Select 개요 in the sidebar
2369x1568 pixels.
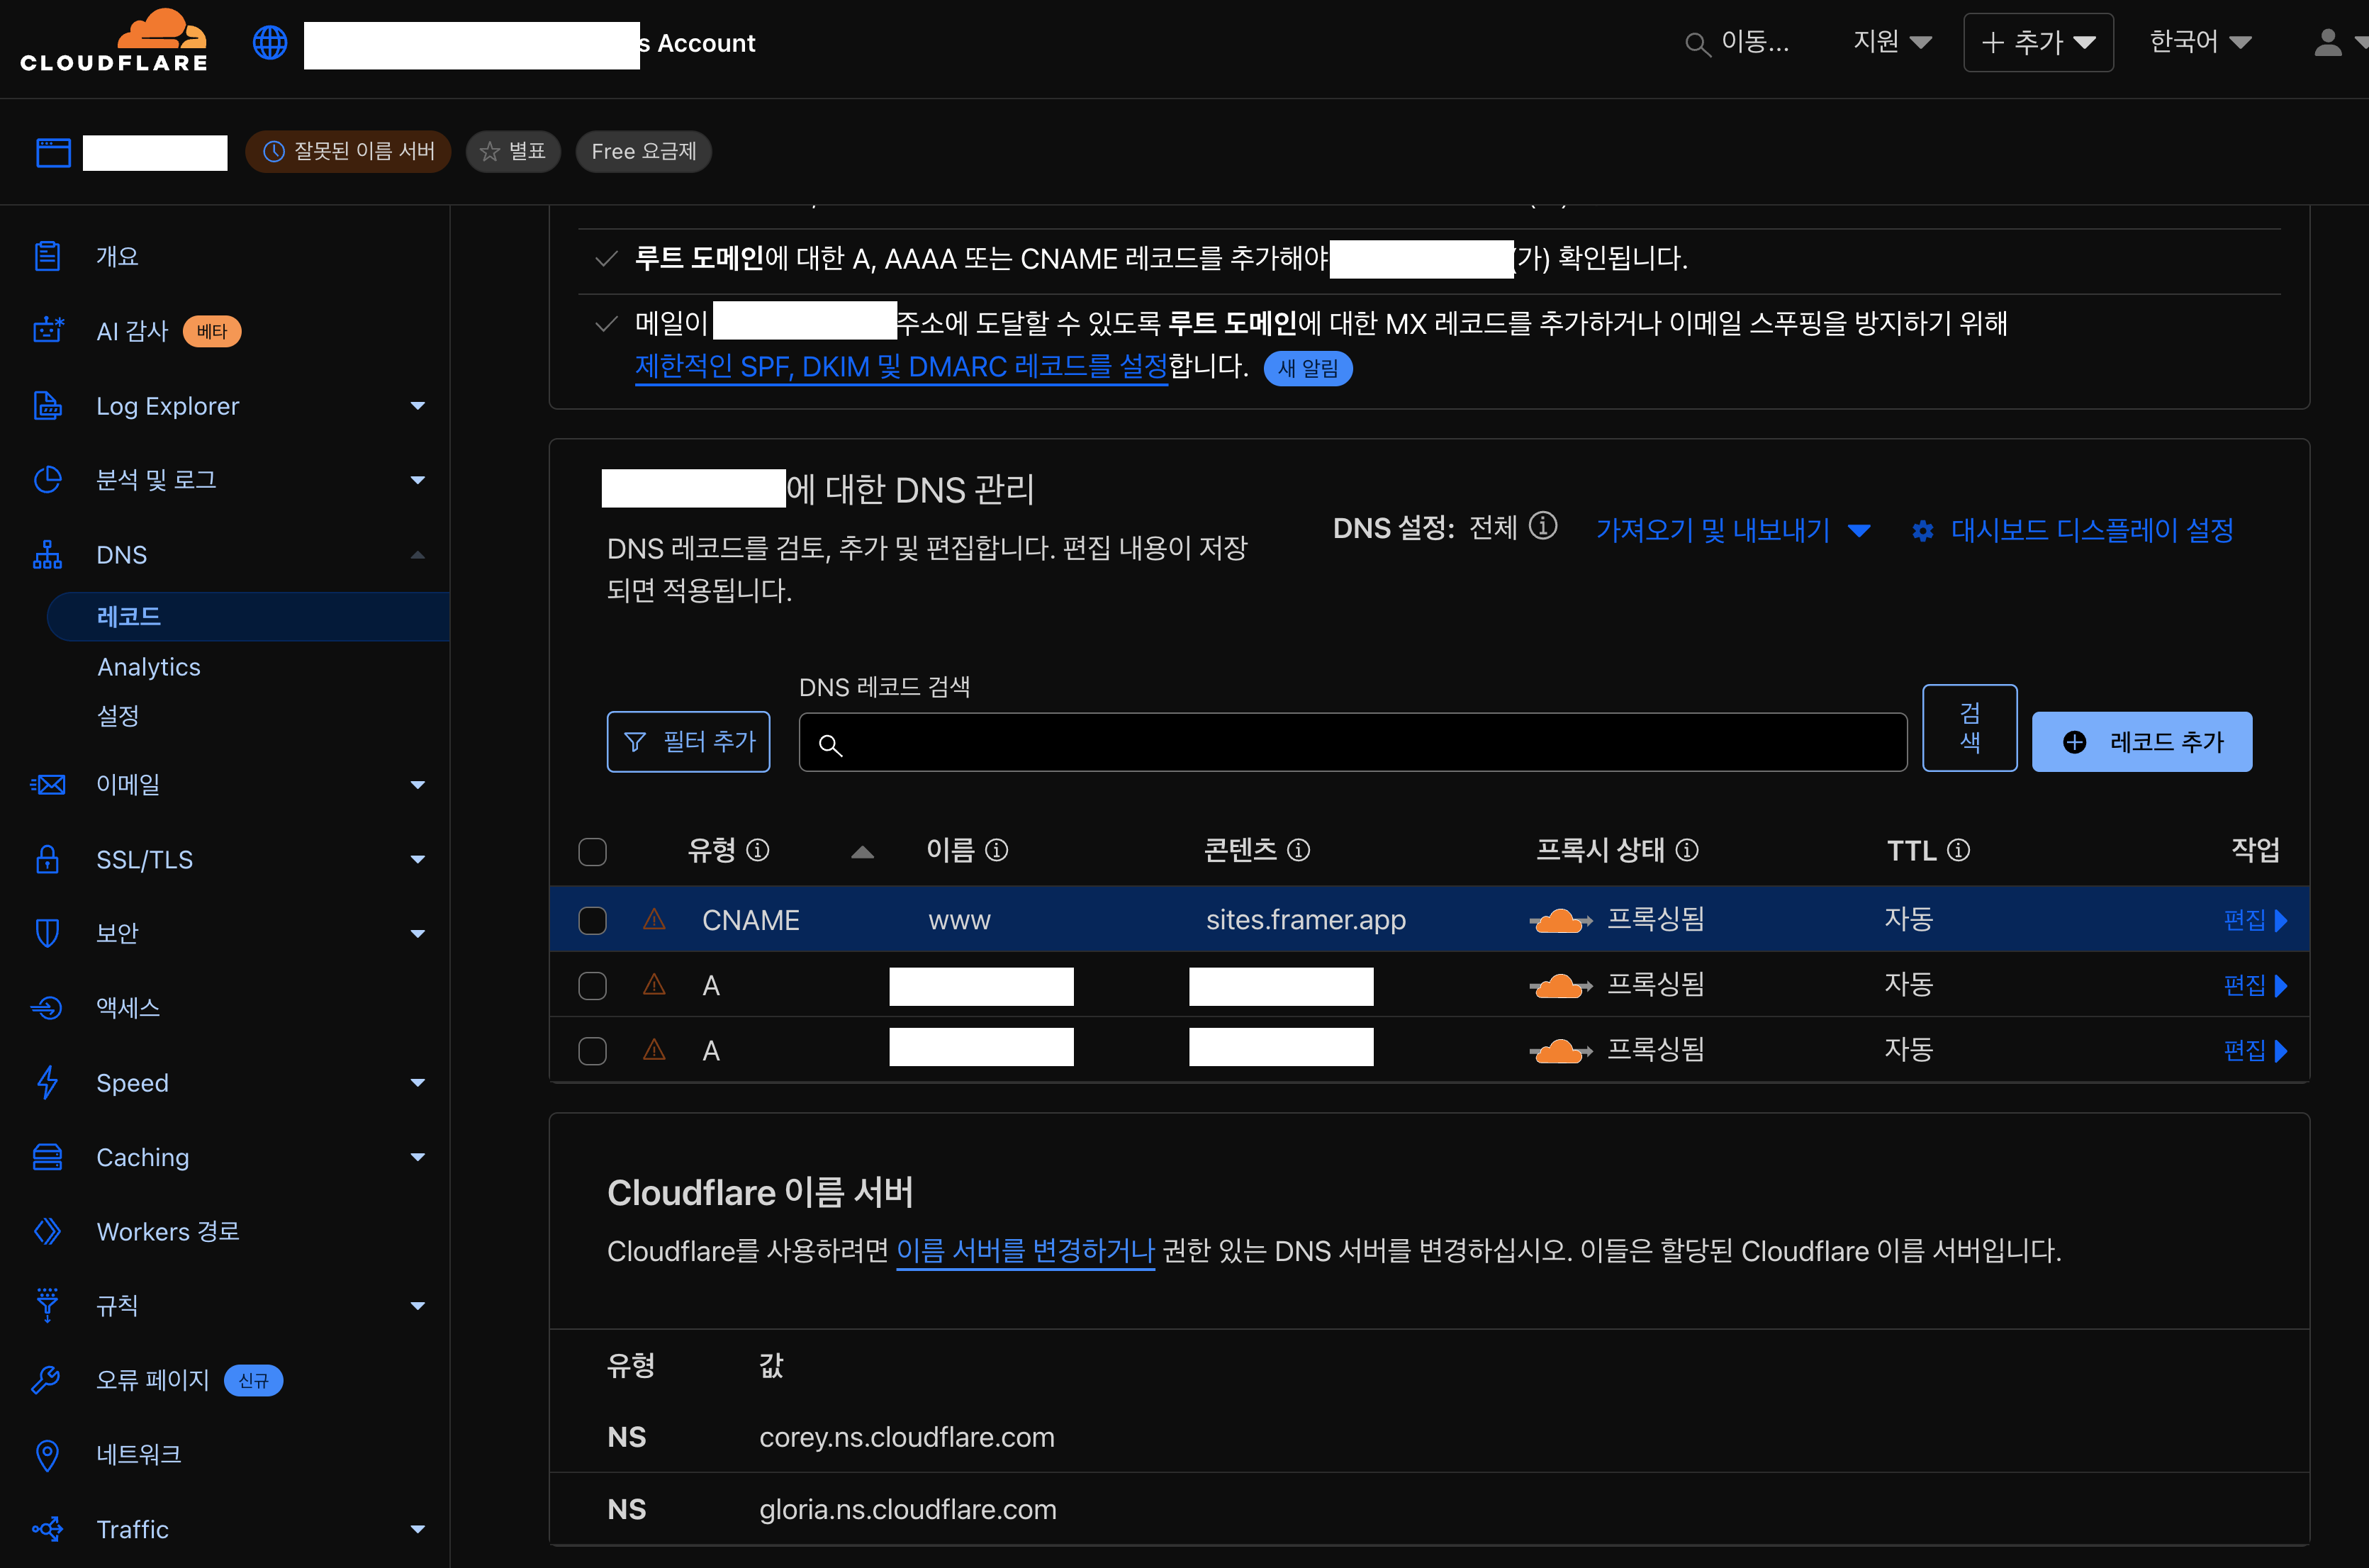click(x=117, y=256)
